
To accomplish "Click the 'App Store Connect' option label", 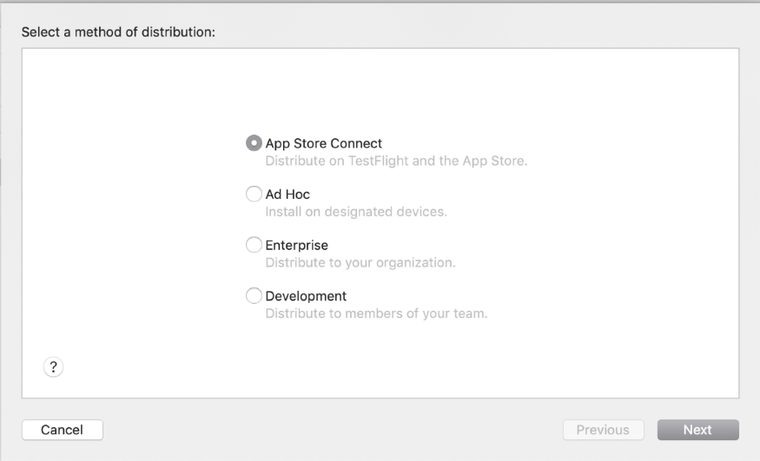I will point(323,143).
